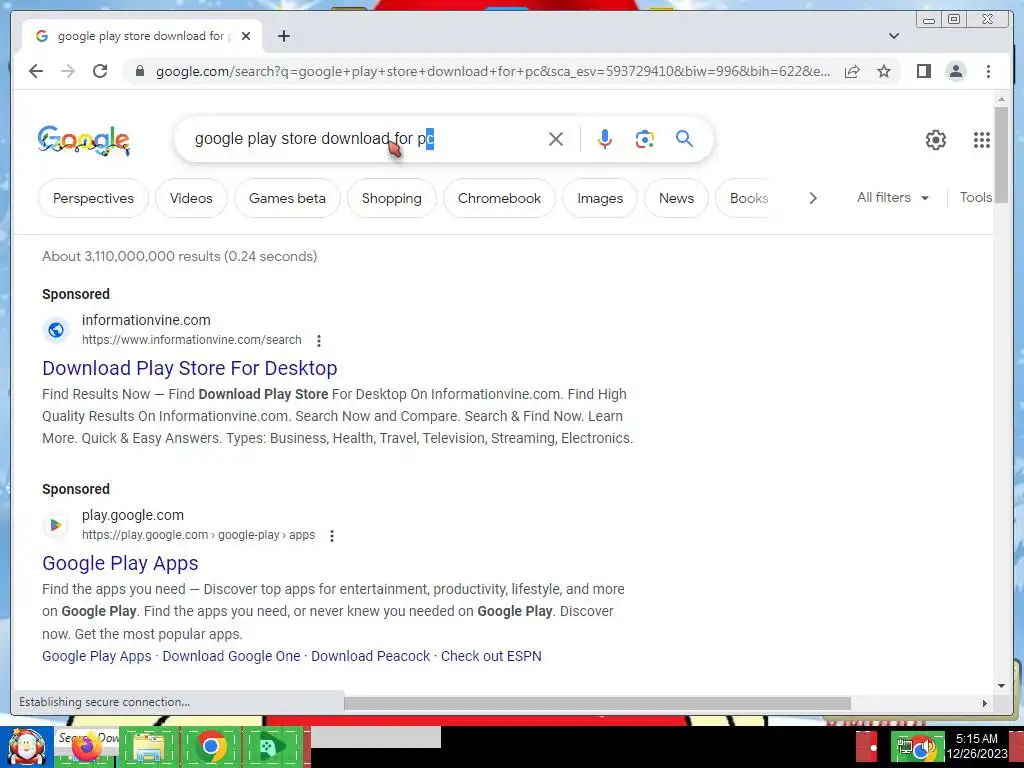Screen dimensions: 1024x768
Task: Click the vertical scrollbar down arrow
Action: (1001, 686)
